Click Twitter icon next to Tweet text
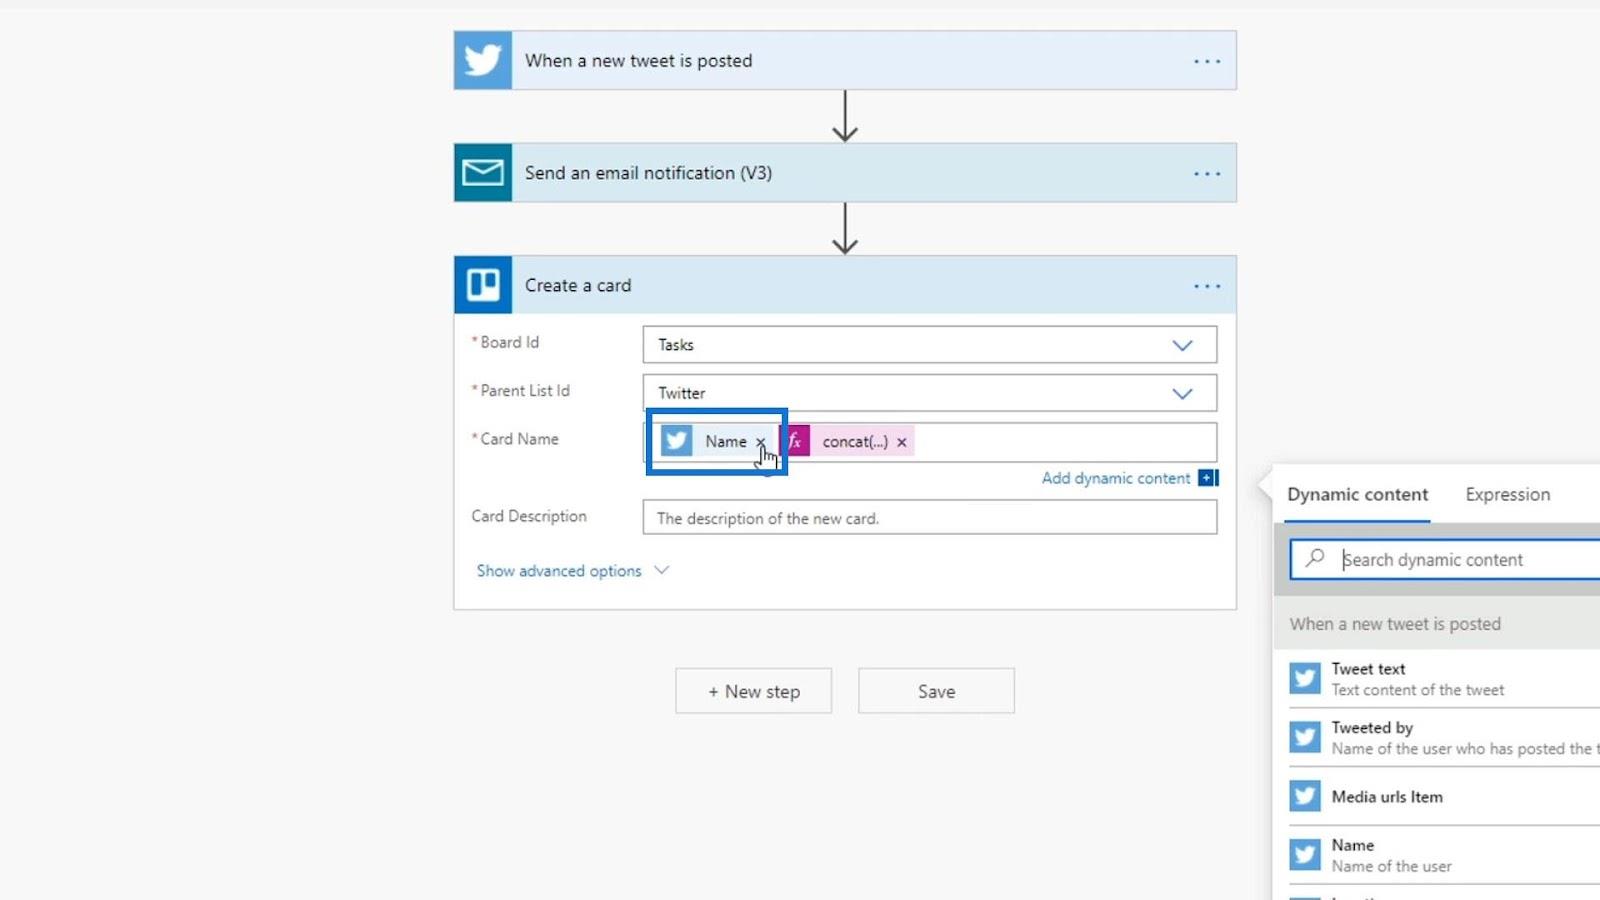The image size is (1600, 900). pyautogui.click(x=1304, y=679)
